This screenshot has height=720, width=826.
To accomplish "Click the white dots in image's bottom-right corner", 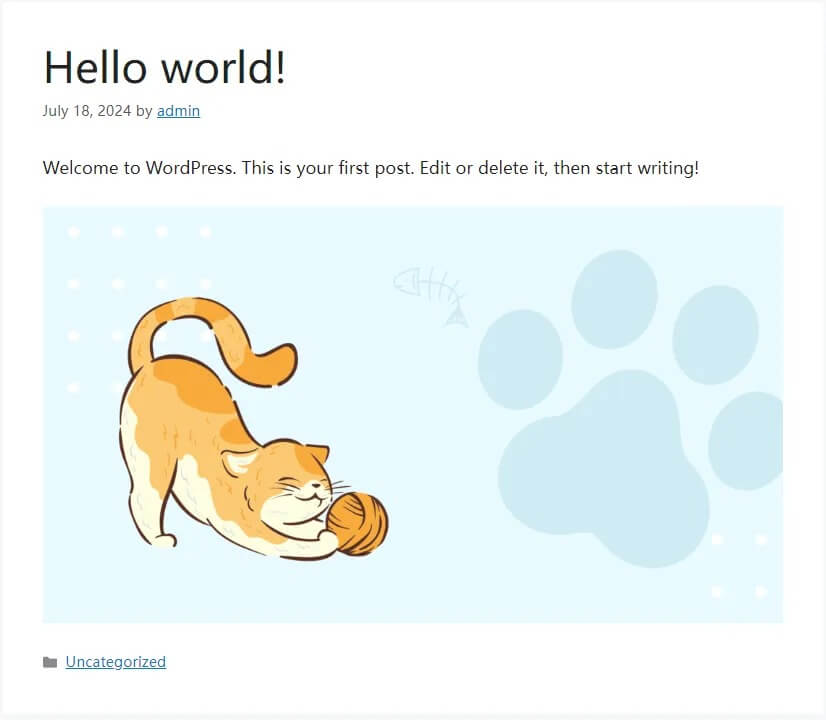I will [x=738, y=566].
